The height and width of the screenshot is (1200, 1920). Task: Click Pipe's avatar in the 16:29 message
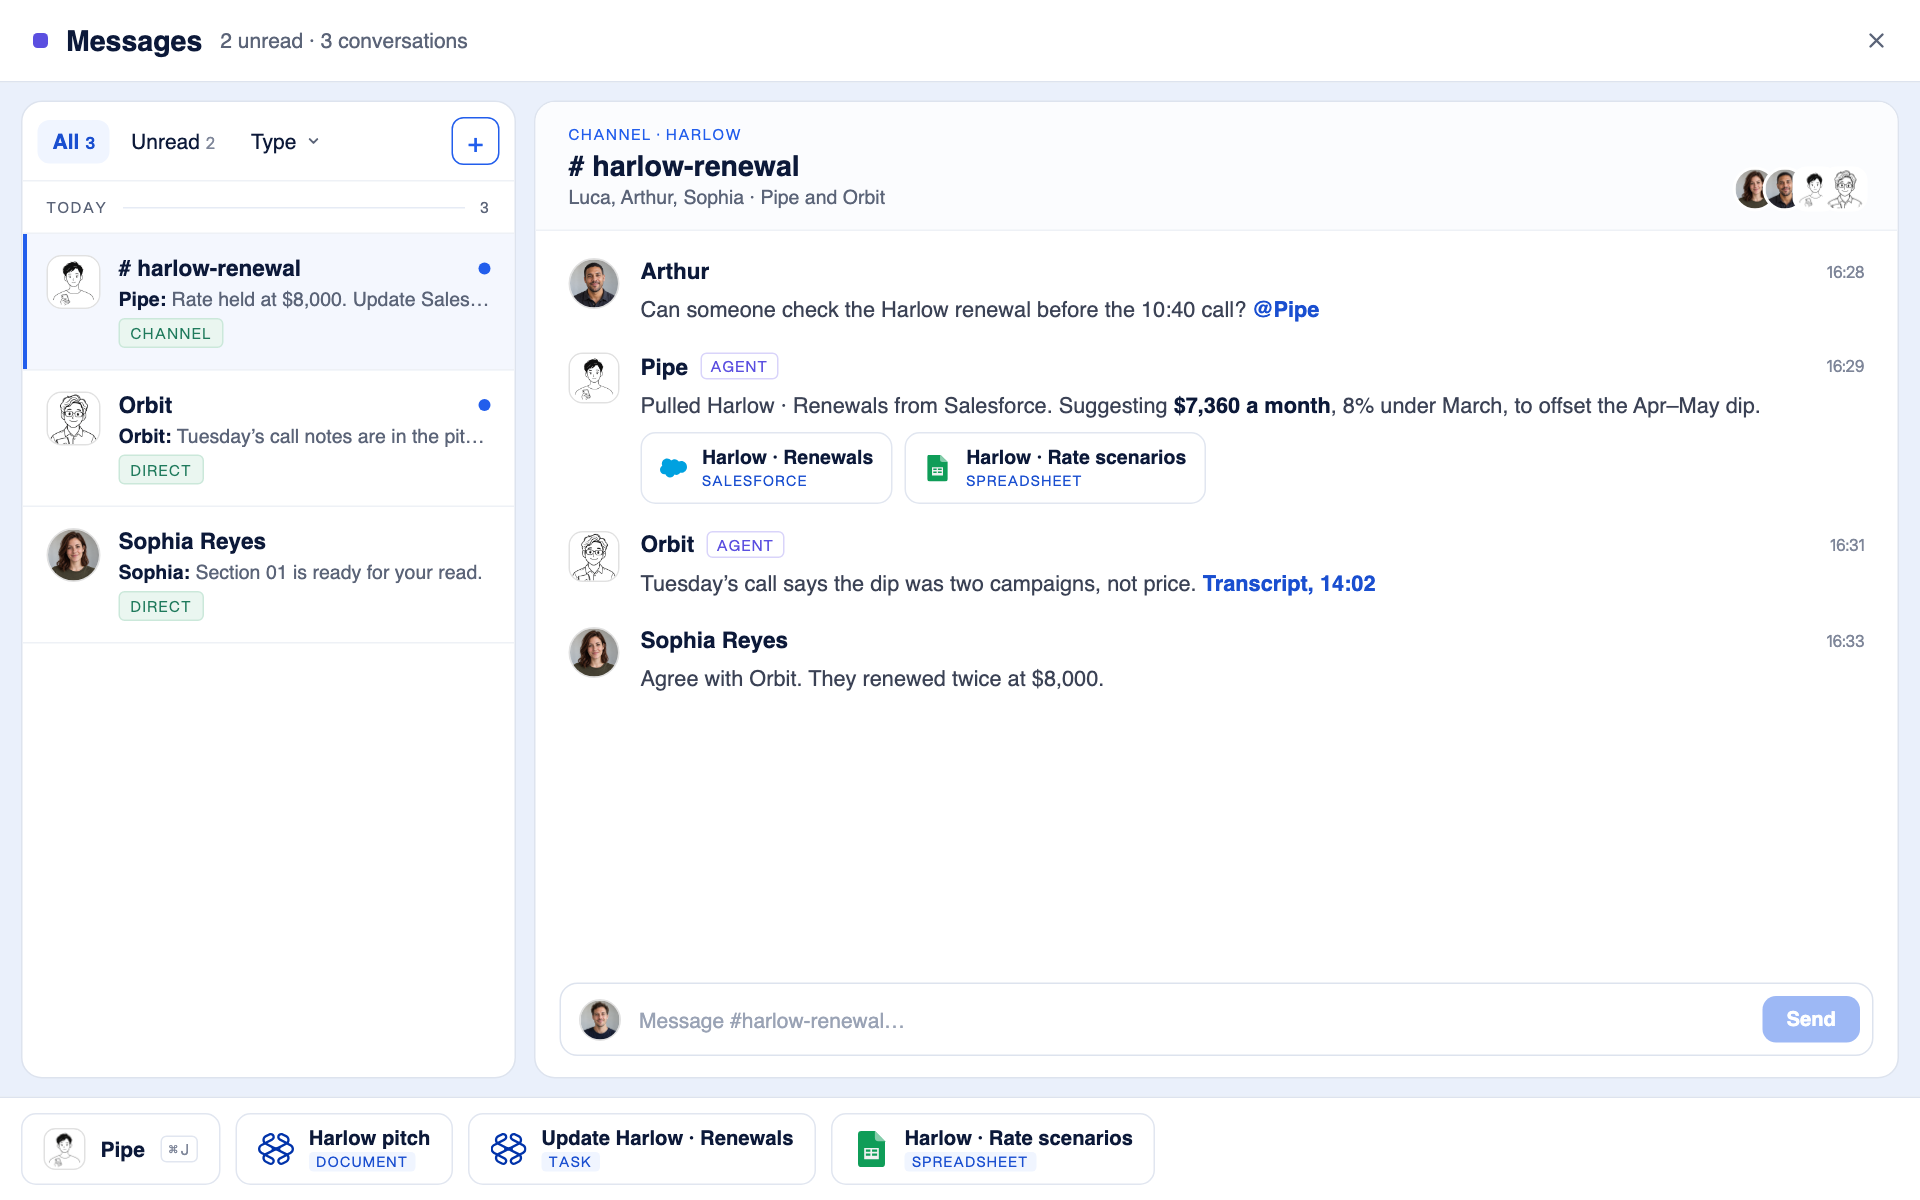594,378
